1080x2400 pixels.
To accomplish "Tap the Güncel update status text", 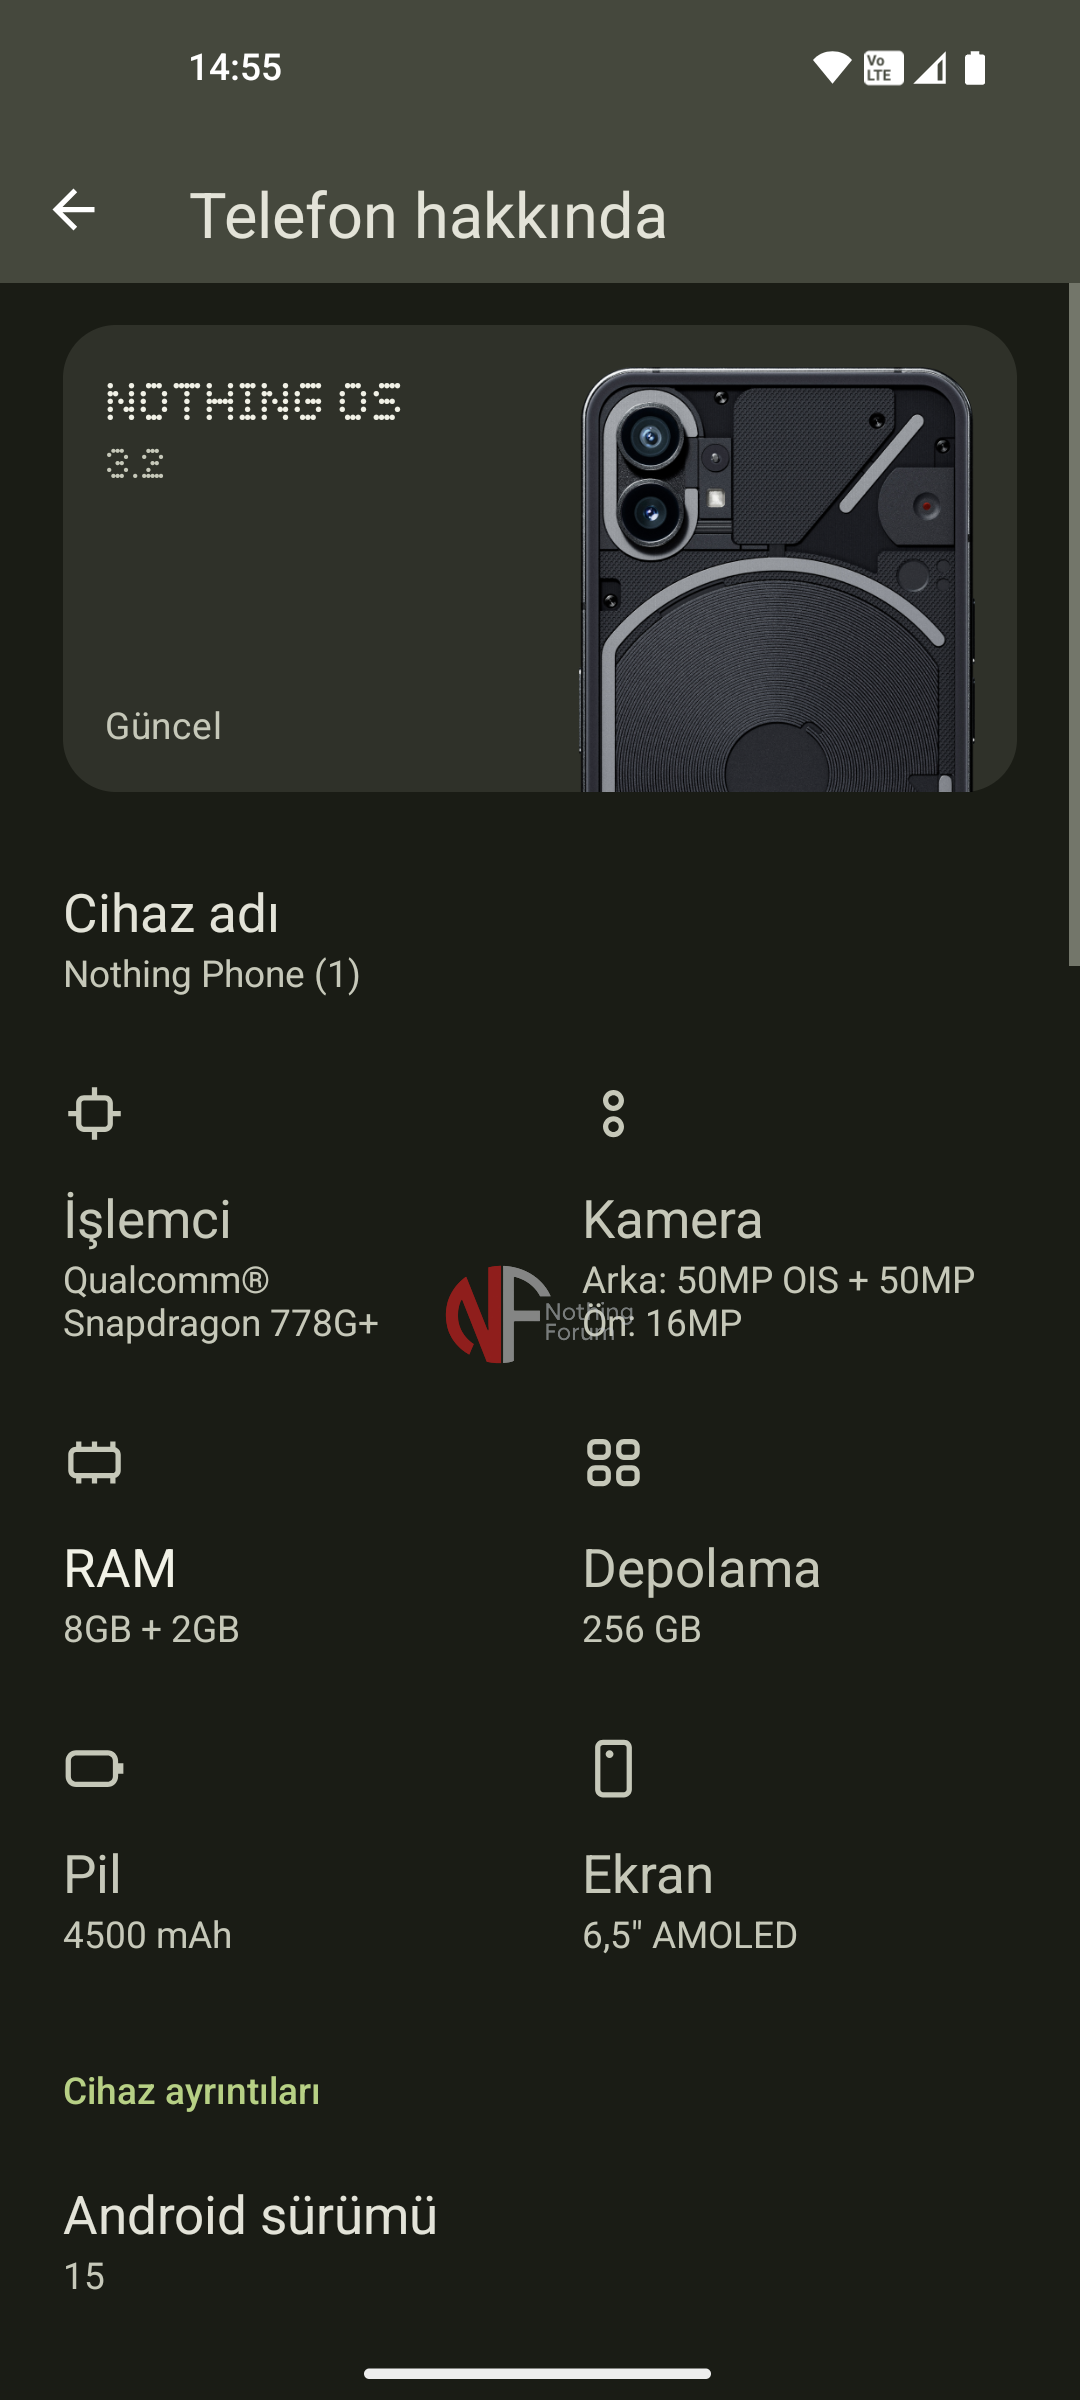I will tap(164, 726).
